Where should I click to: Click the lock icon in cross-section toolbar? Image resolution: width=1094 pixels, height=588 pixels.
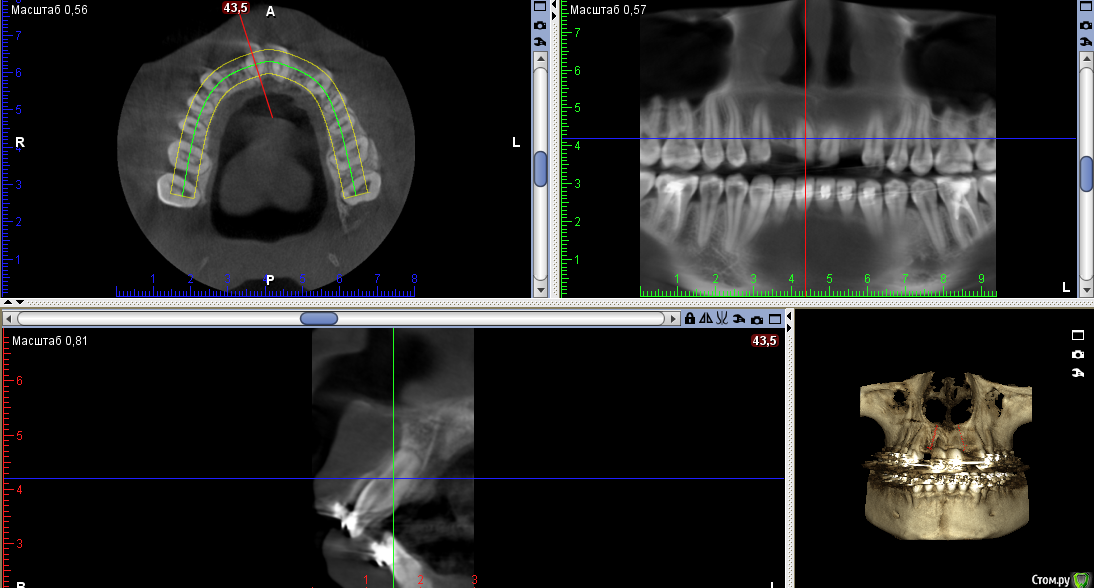pyautogui.click(x=689, y=318)
